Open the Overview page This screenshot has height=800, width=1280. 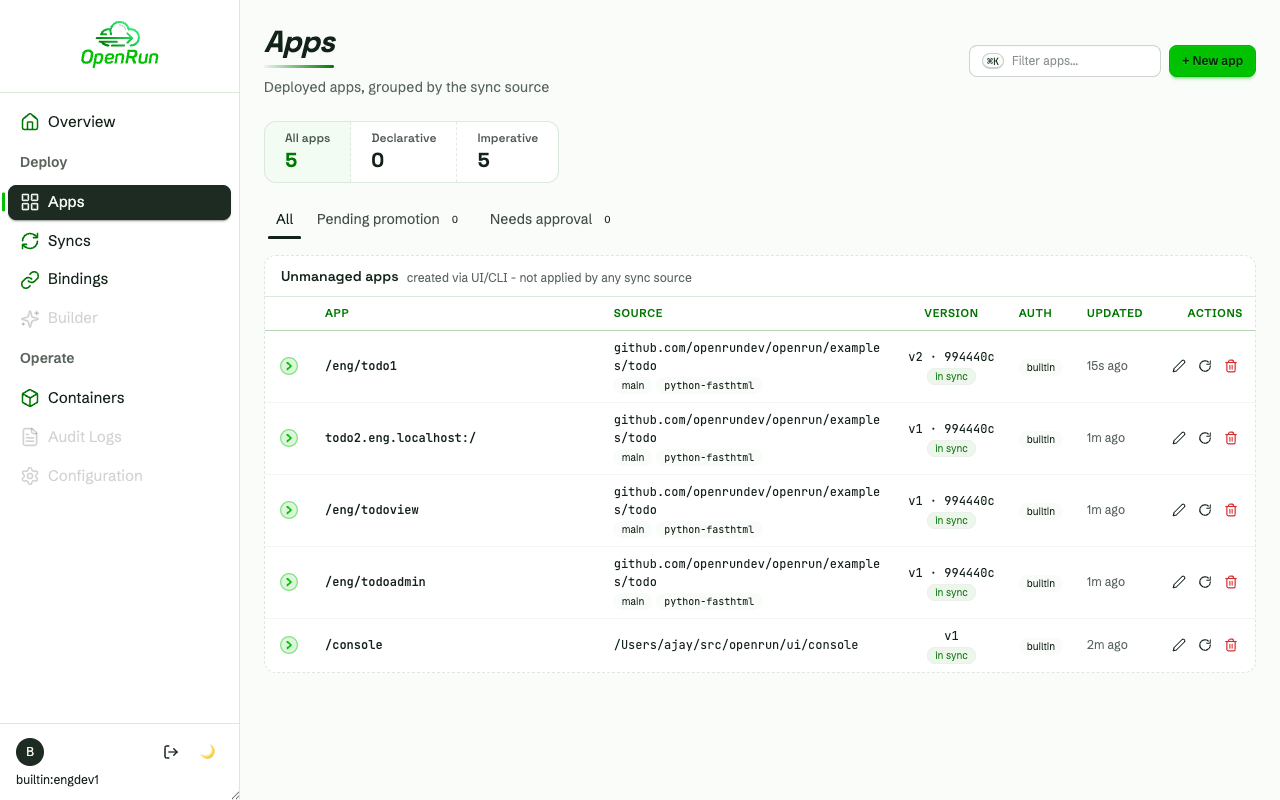coord(119,122)
